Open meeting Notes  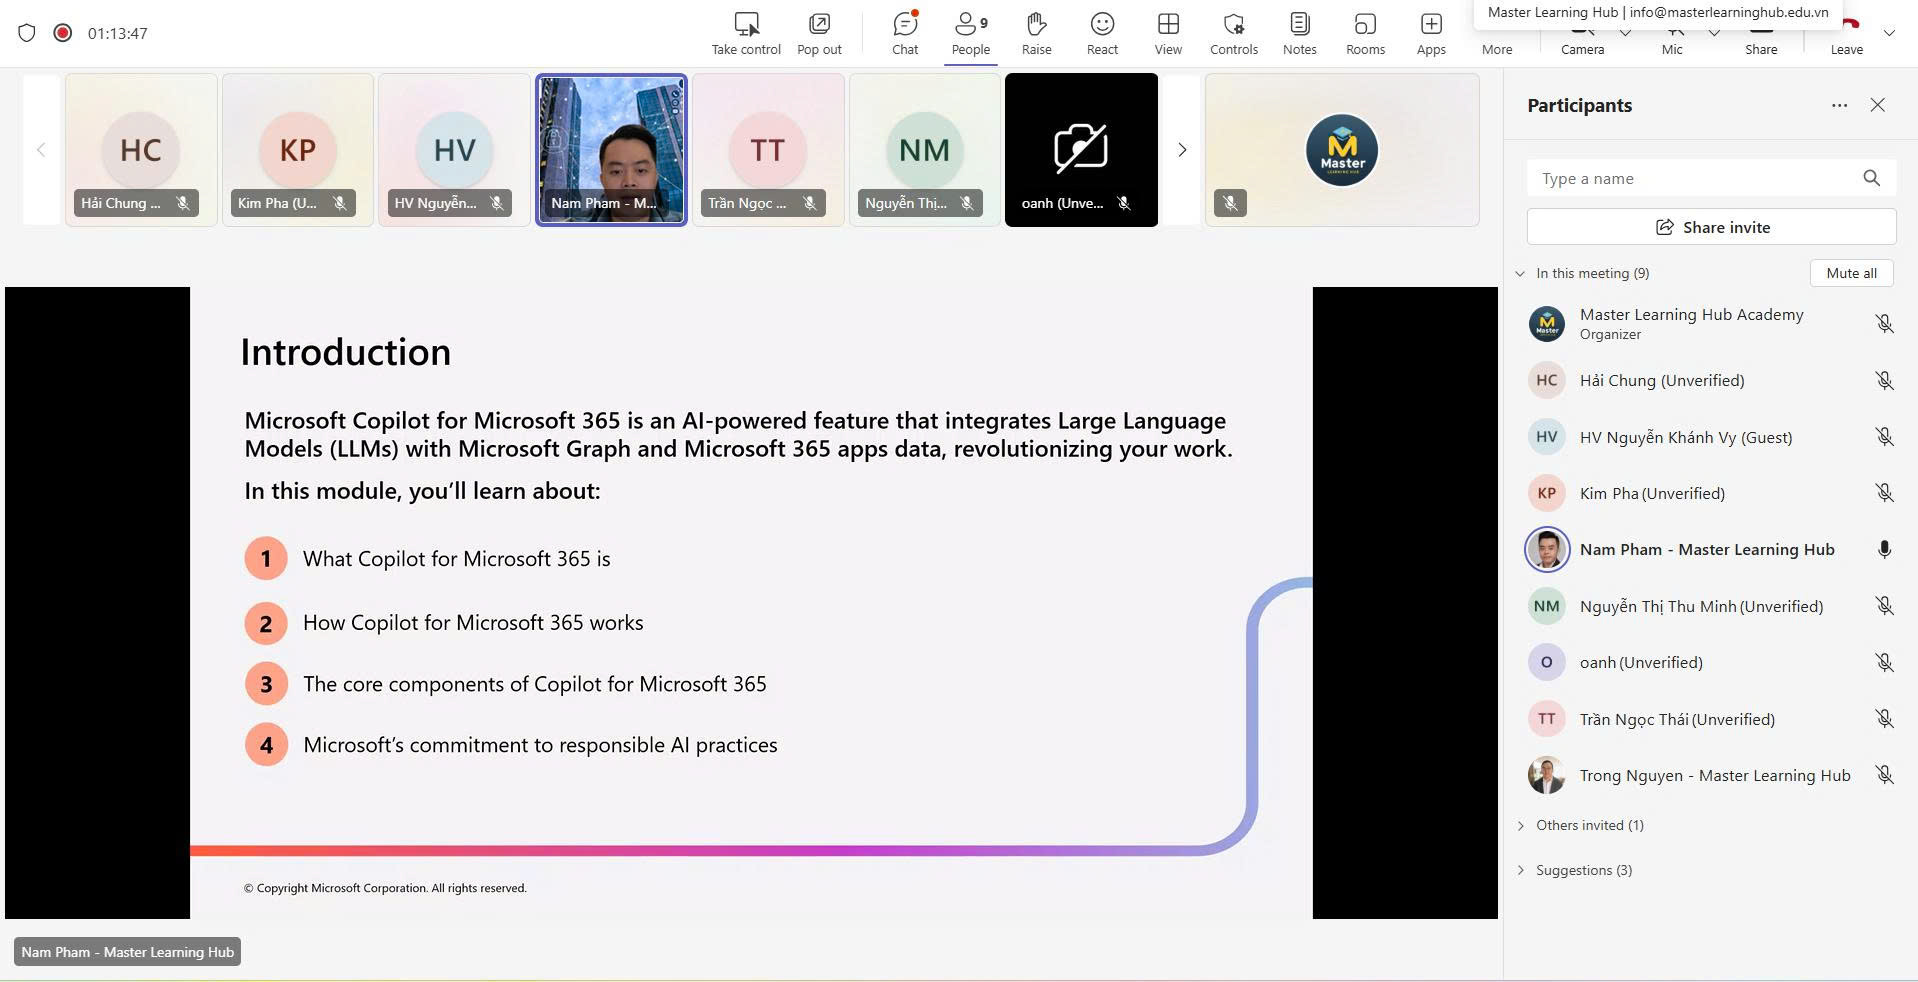(1299, 33)
